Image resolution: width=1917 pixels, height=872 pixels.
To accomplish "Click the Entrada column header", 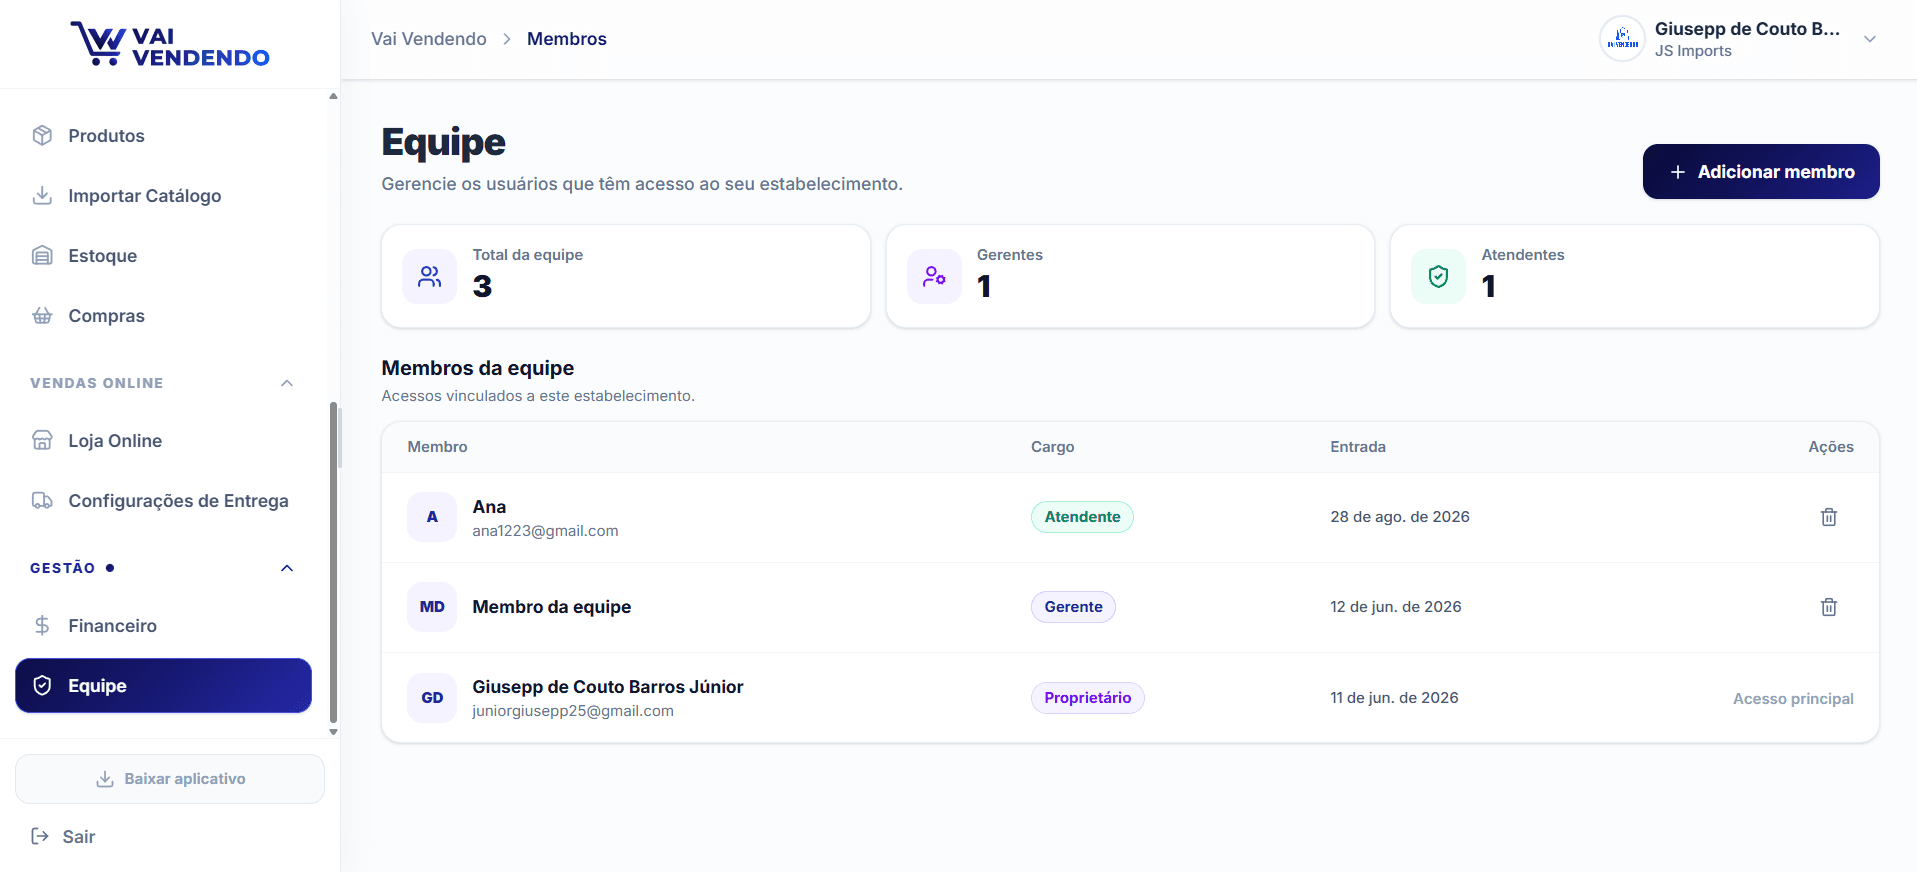I will click(x=1358, y=447).
